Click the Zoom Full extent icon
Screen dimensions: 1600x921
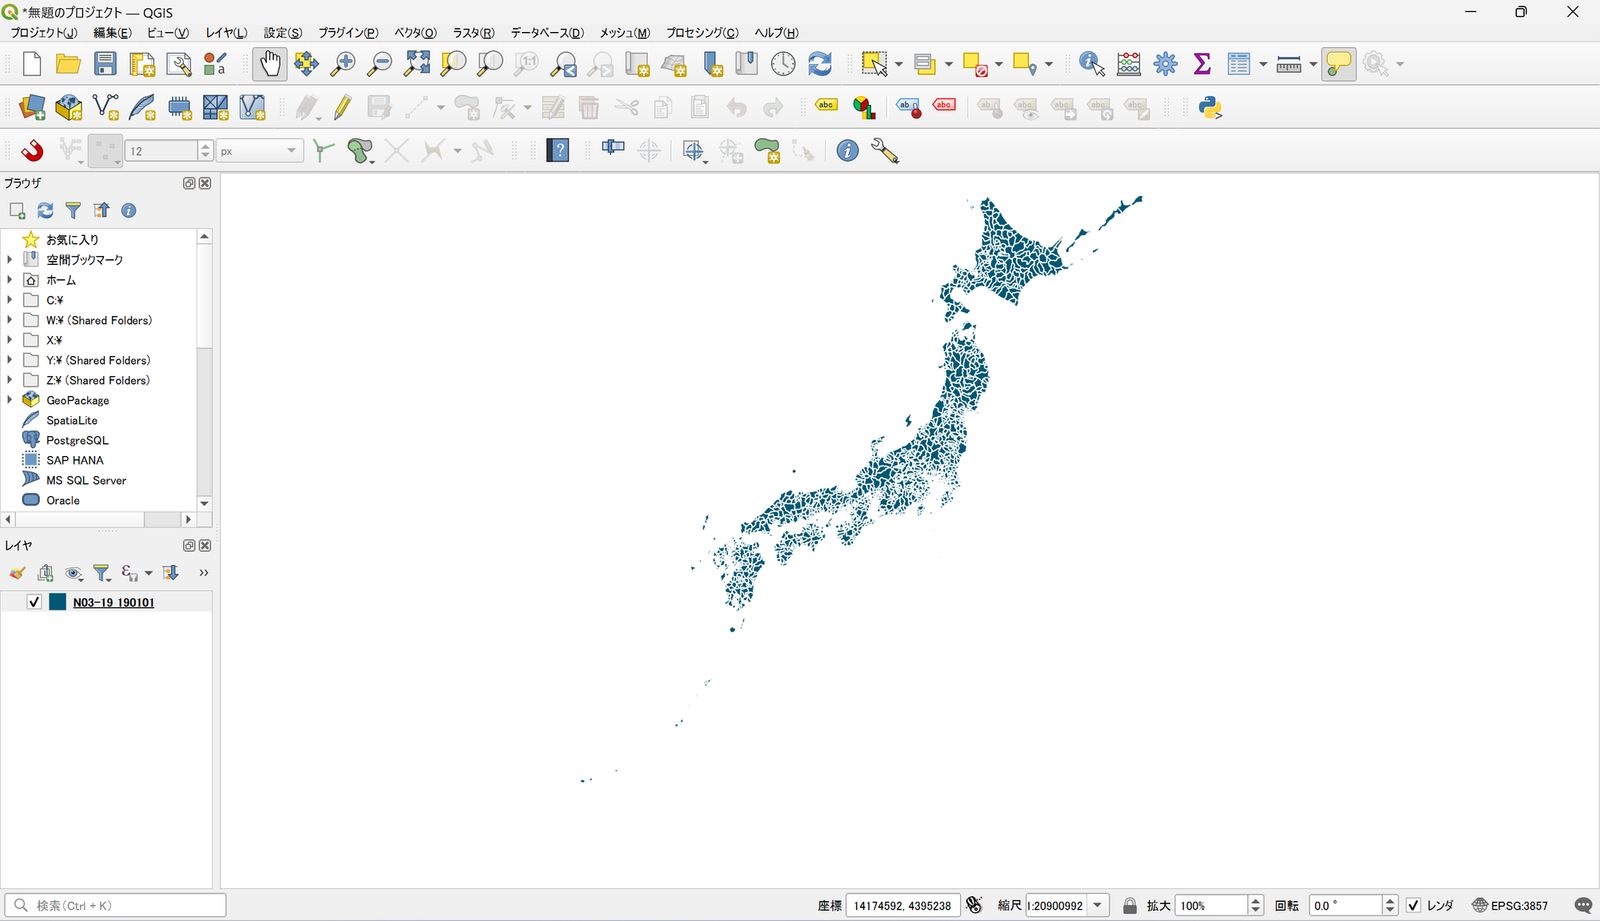(417, 64)
